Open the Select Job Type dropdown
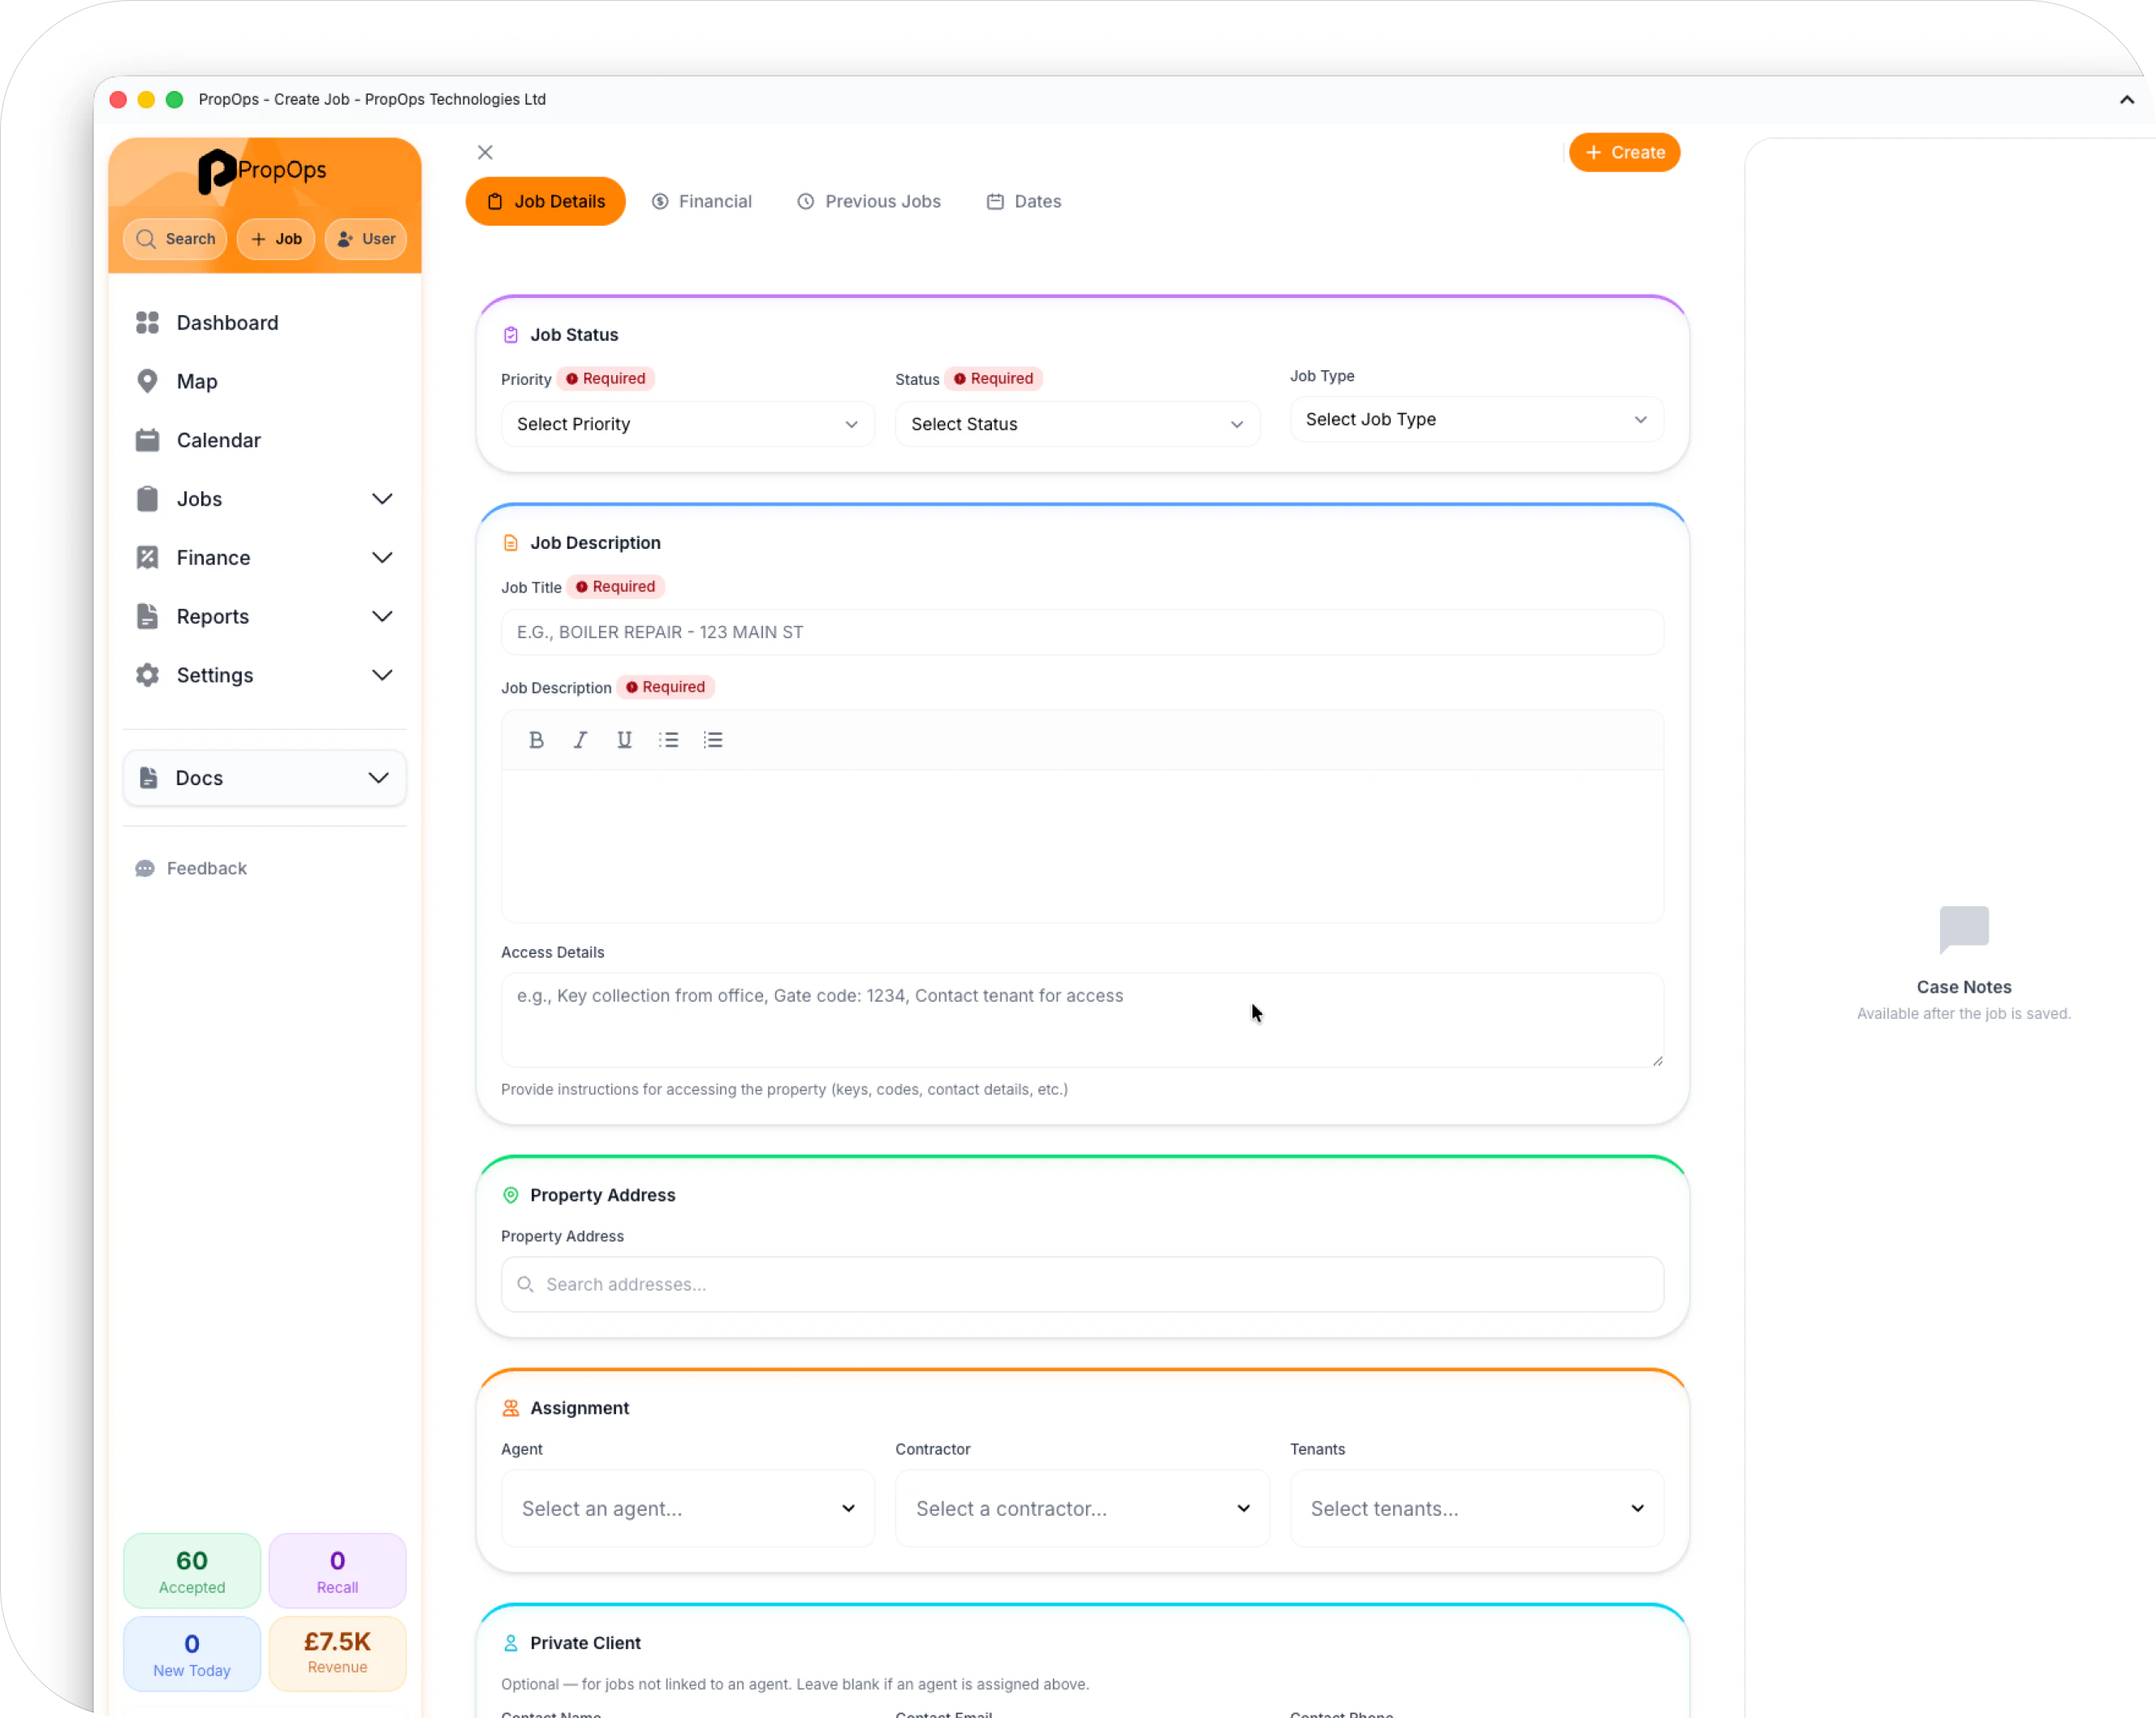 [1478, 420]
